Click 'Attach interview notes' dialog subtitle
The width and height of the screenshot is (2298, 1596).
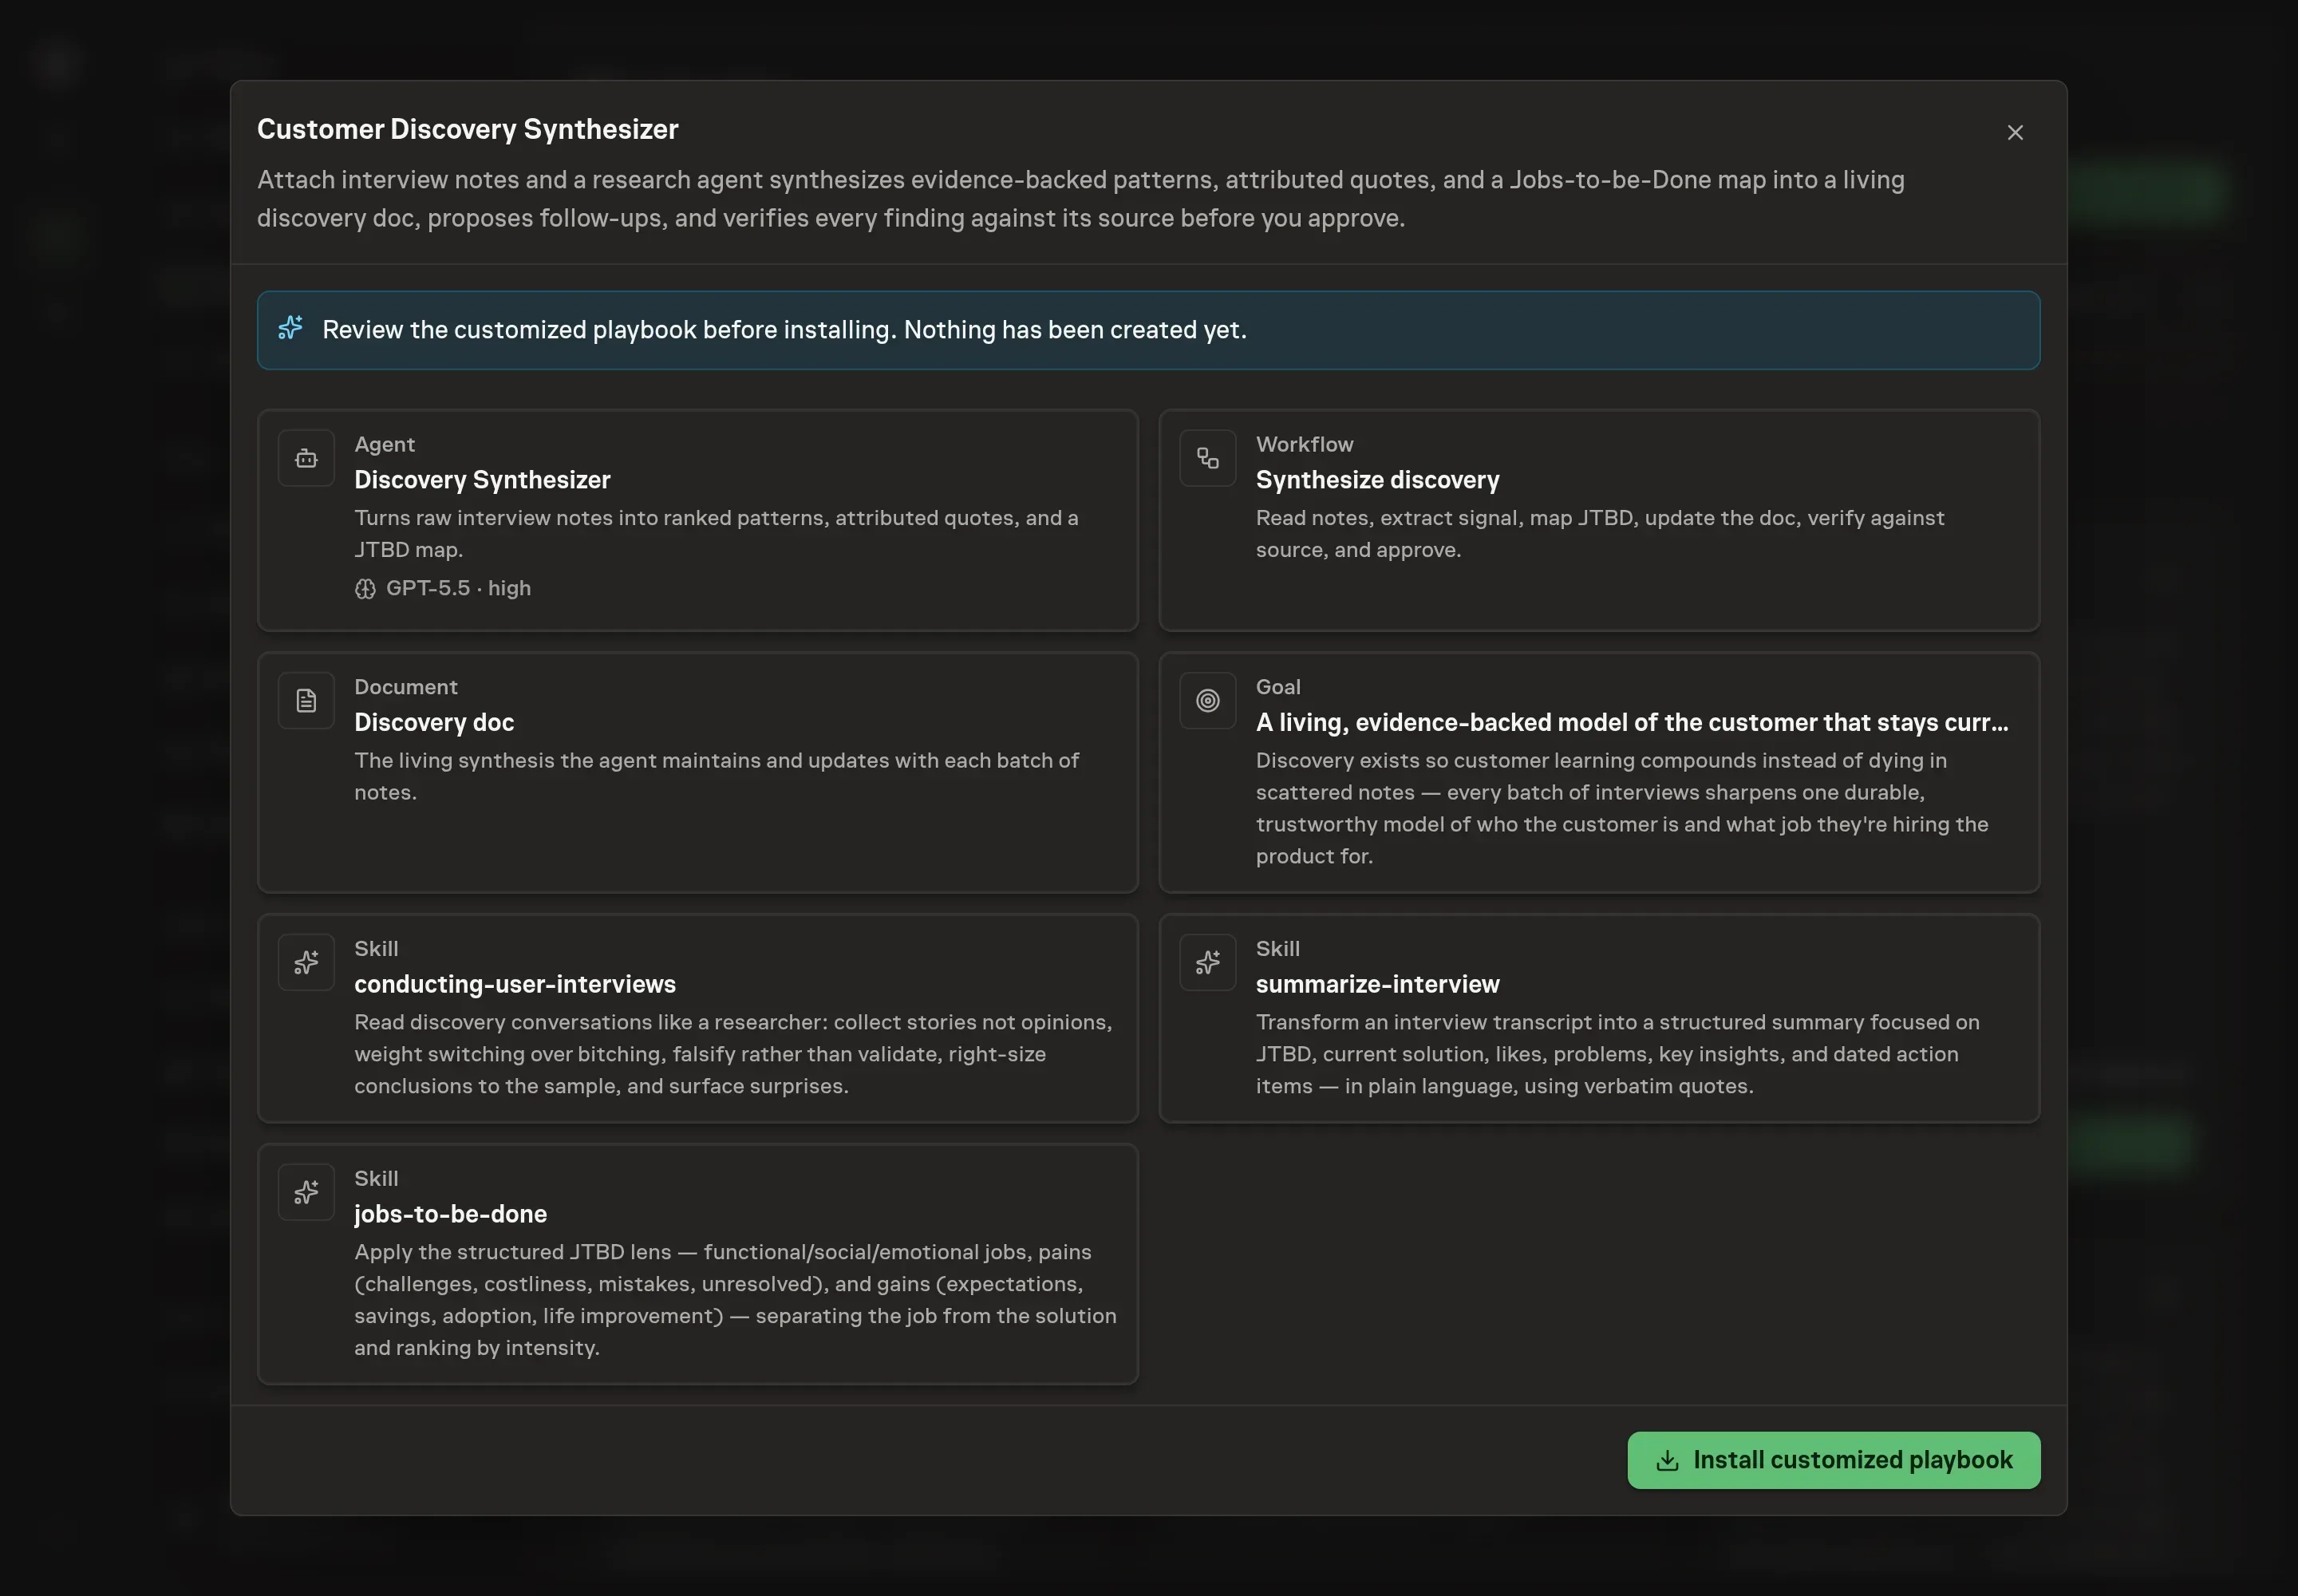(x=1080, y=199)
